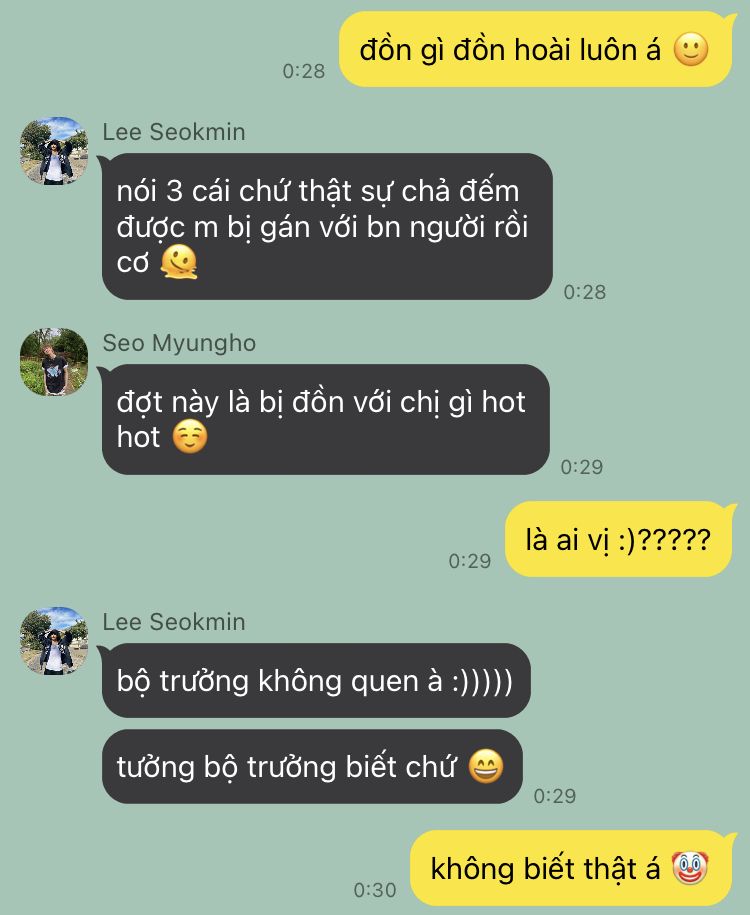Tap the grinning emoji after 'biết chứ'

point(486,766)
